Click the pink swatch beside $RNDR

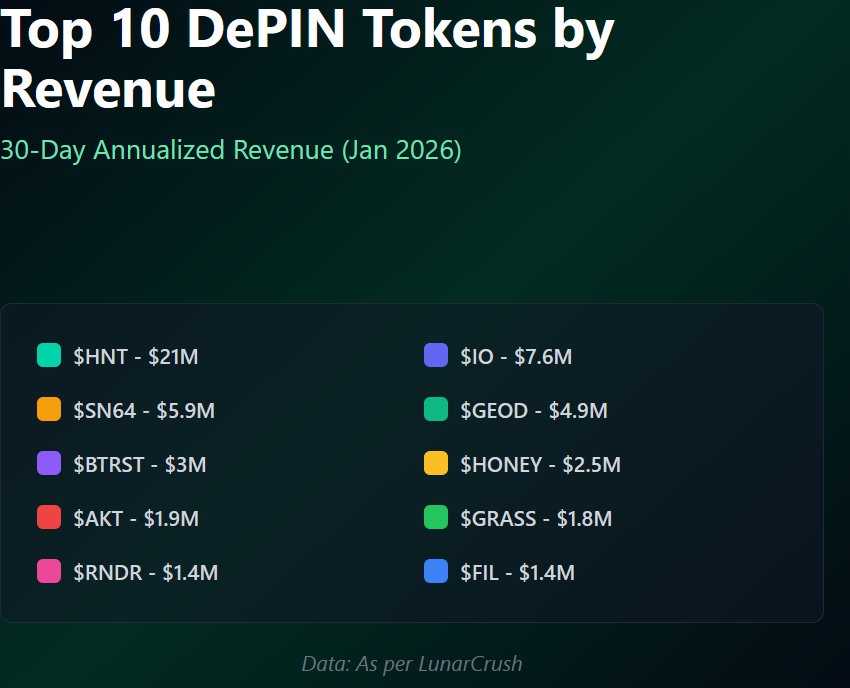(49, 571)
